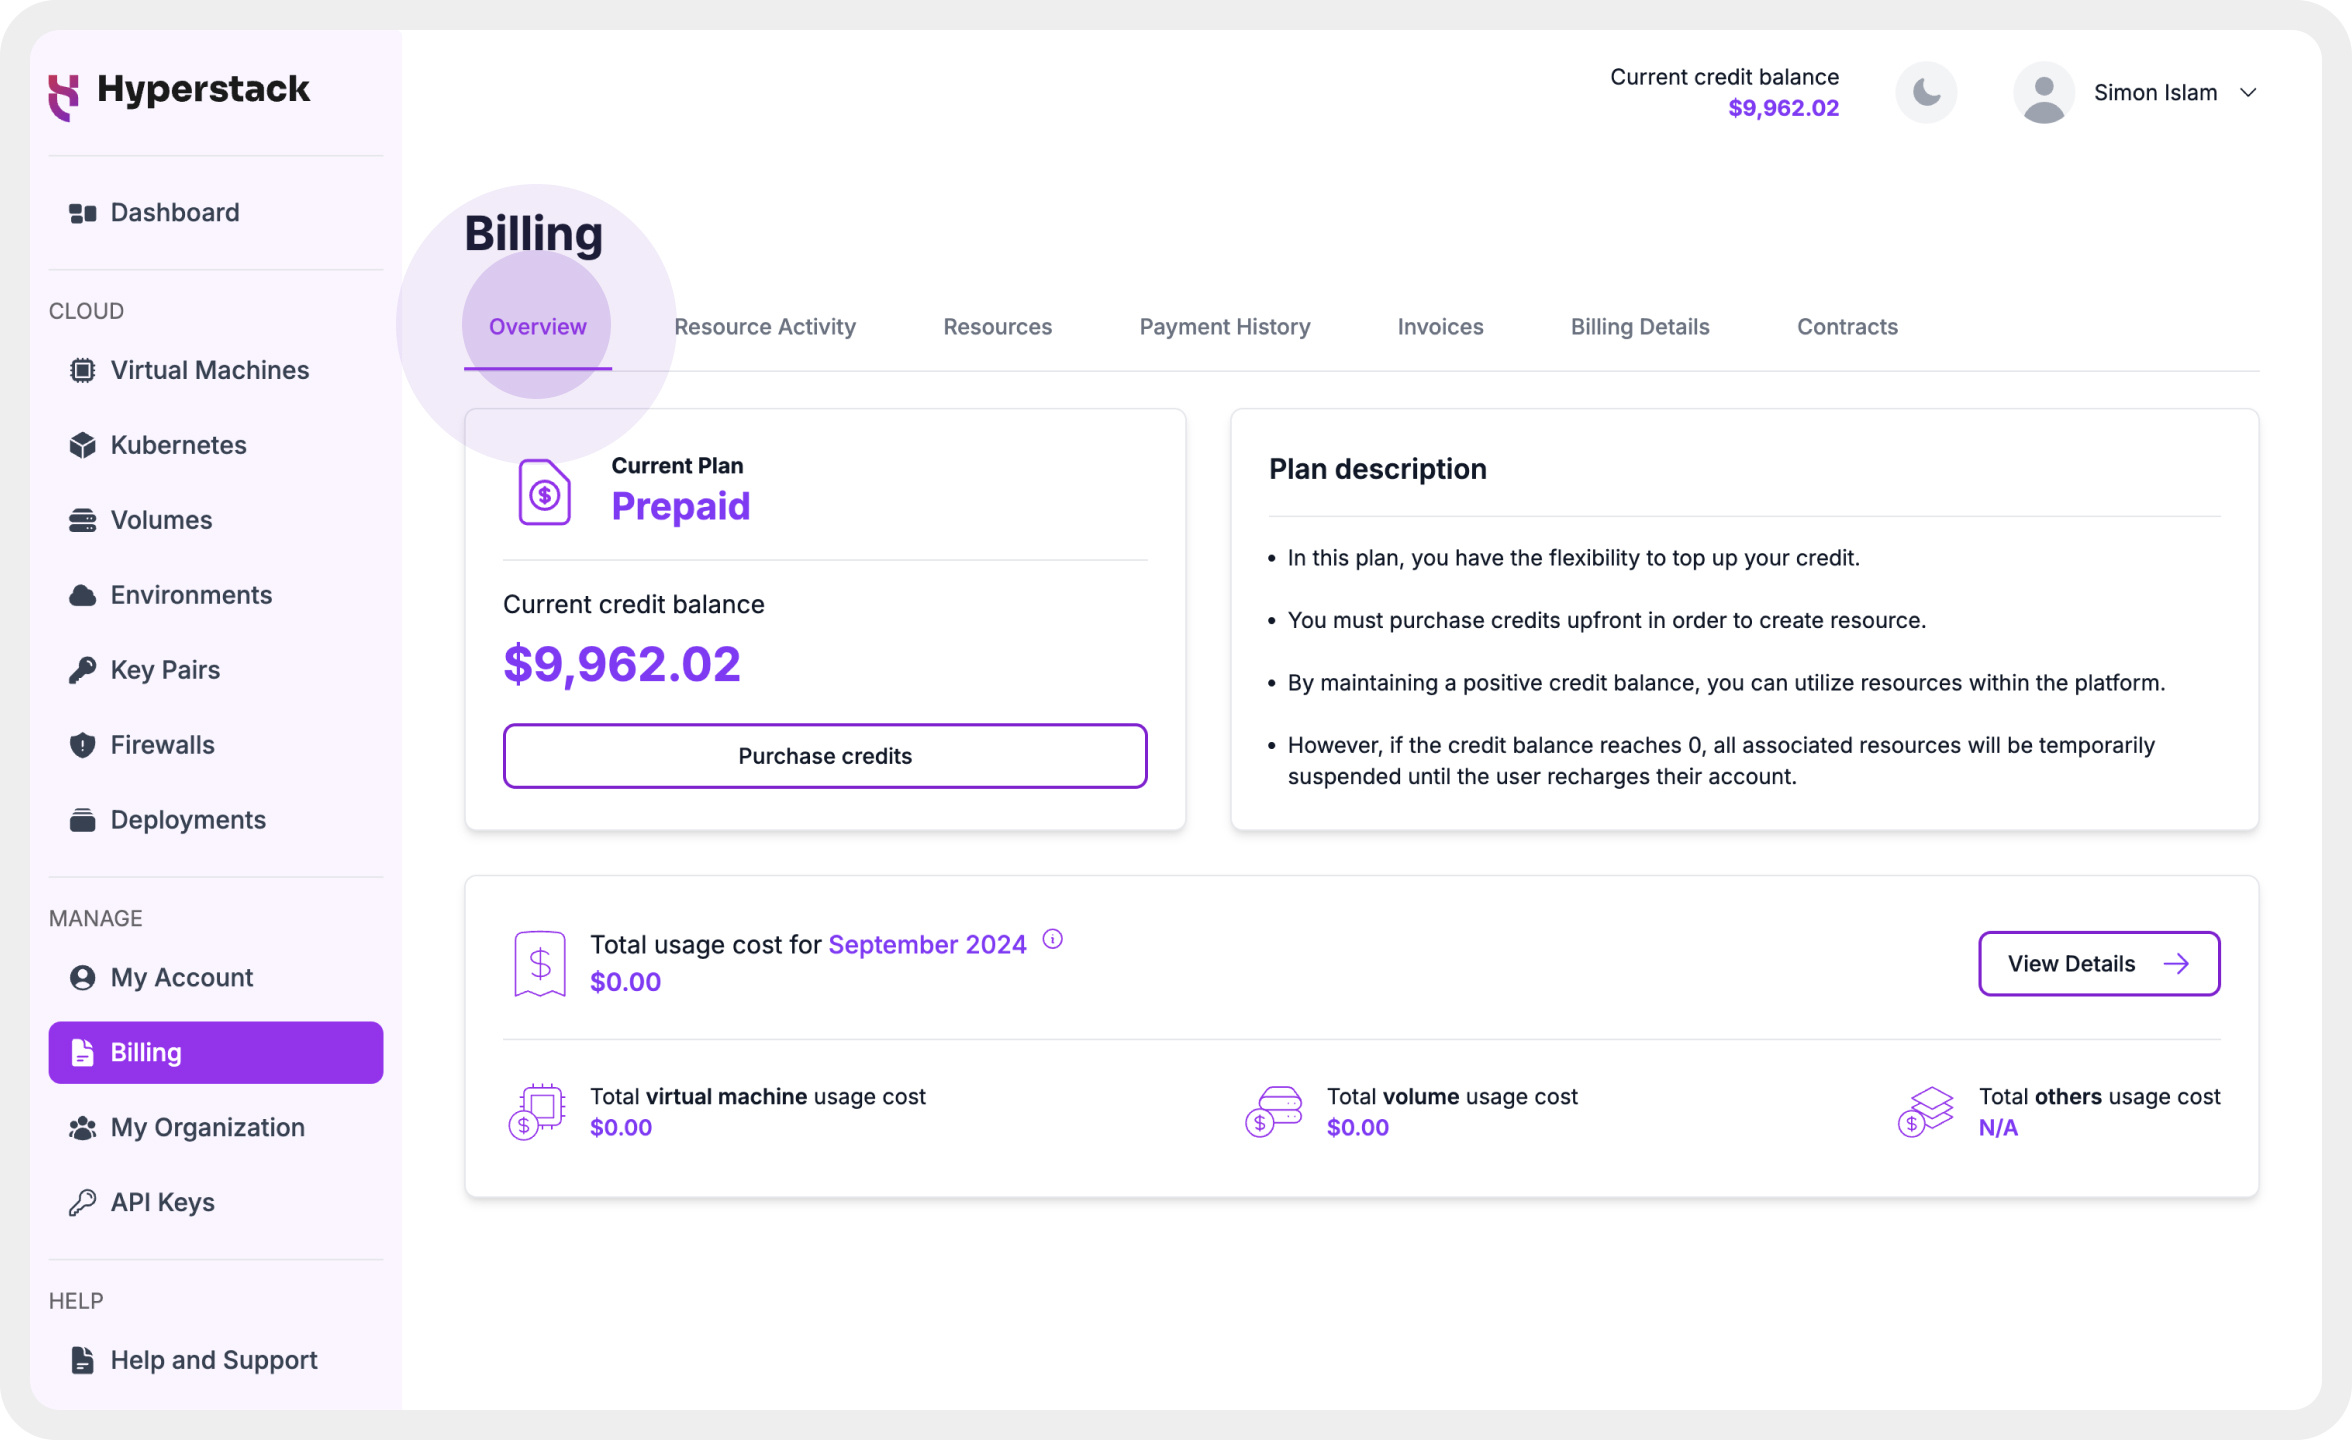
Task: Click the Billing document icon in sidebar
Action: pos(82,1052)
